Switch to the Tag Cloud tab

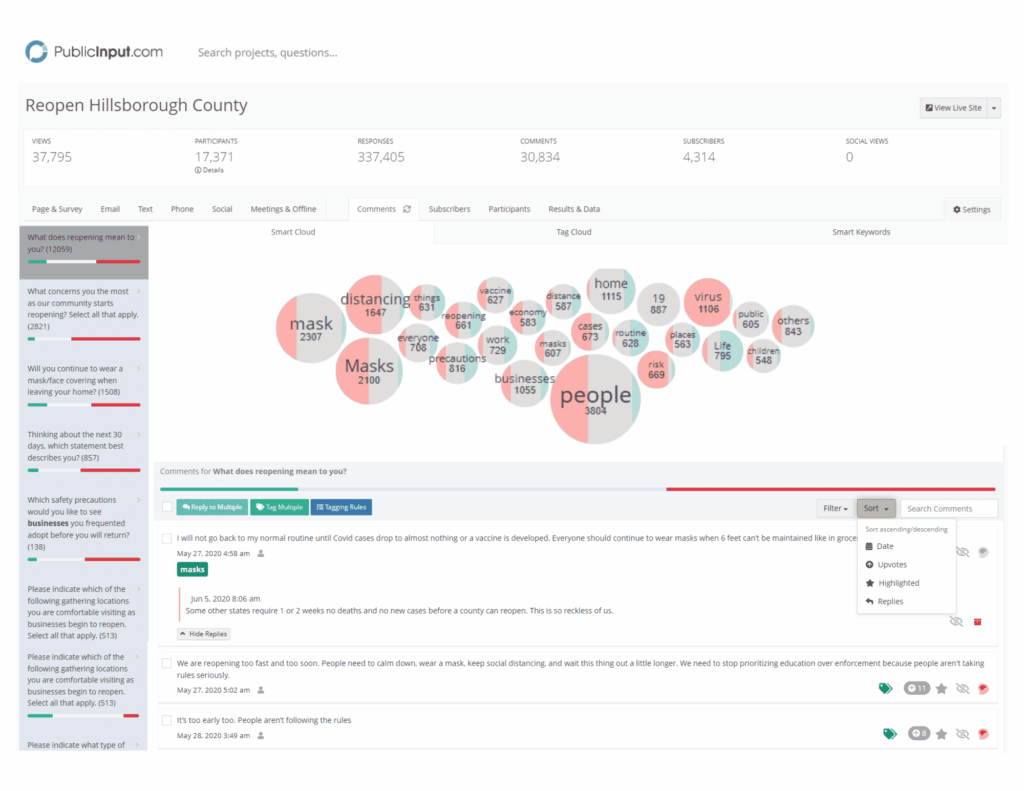573,232
